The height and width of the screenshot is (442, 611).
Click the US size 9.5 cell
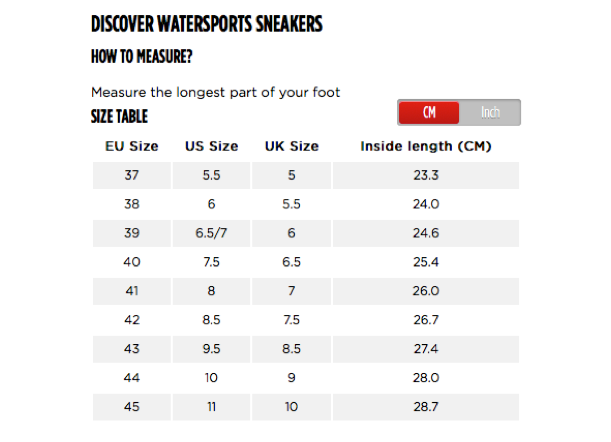(211, 349)
